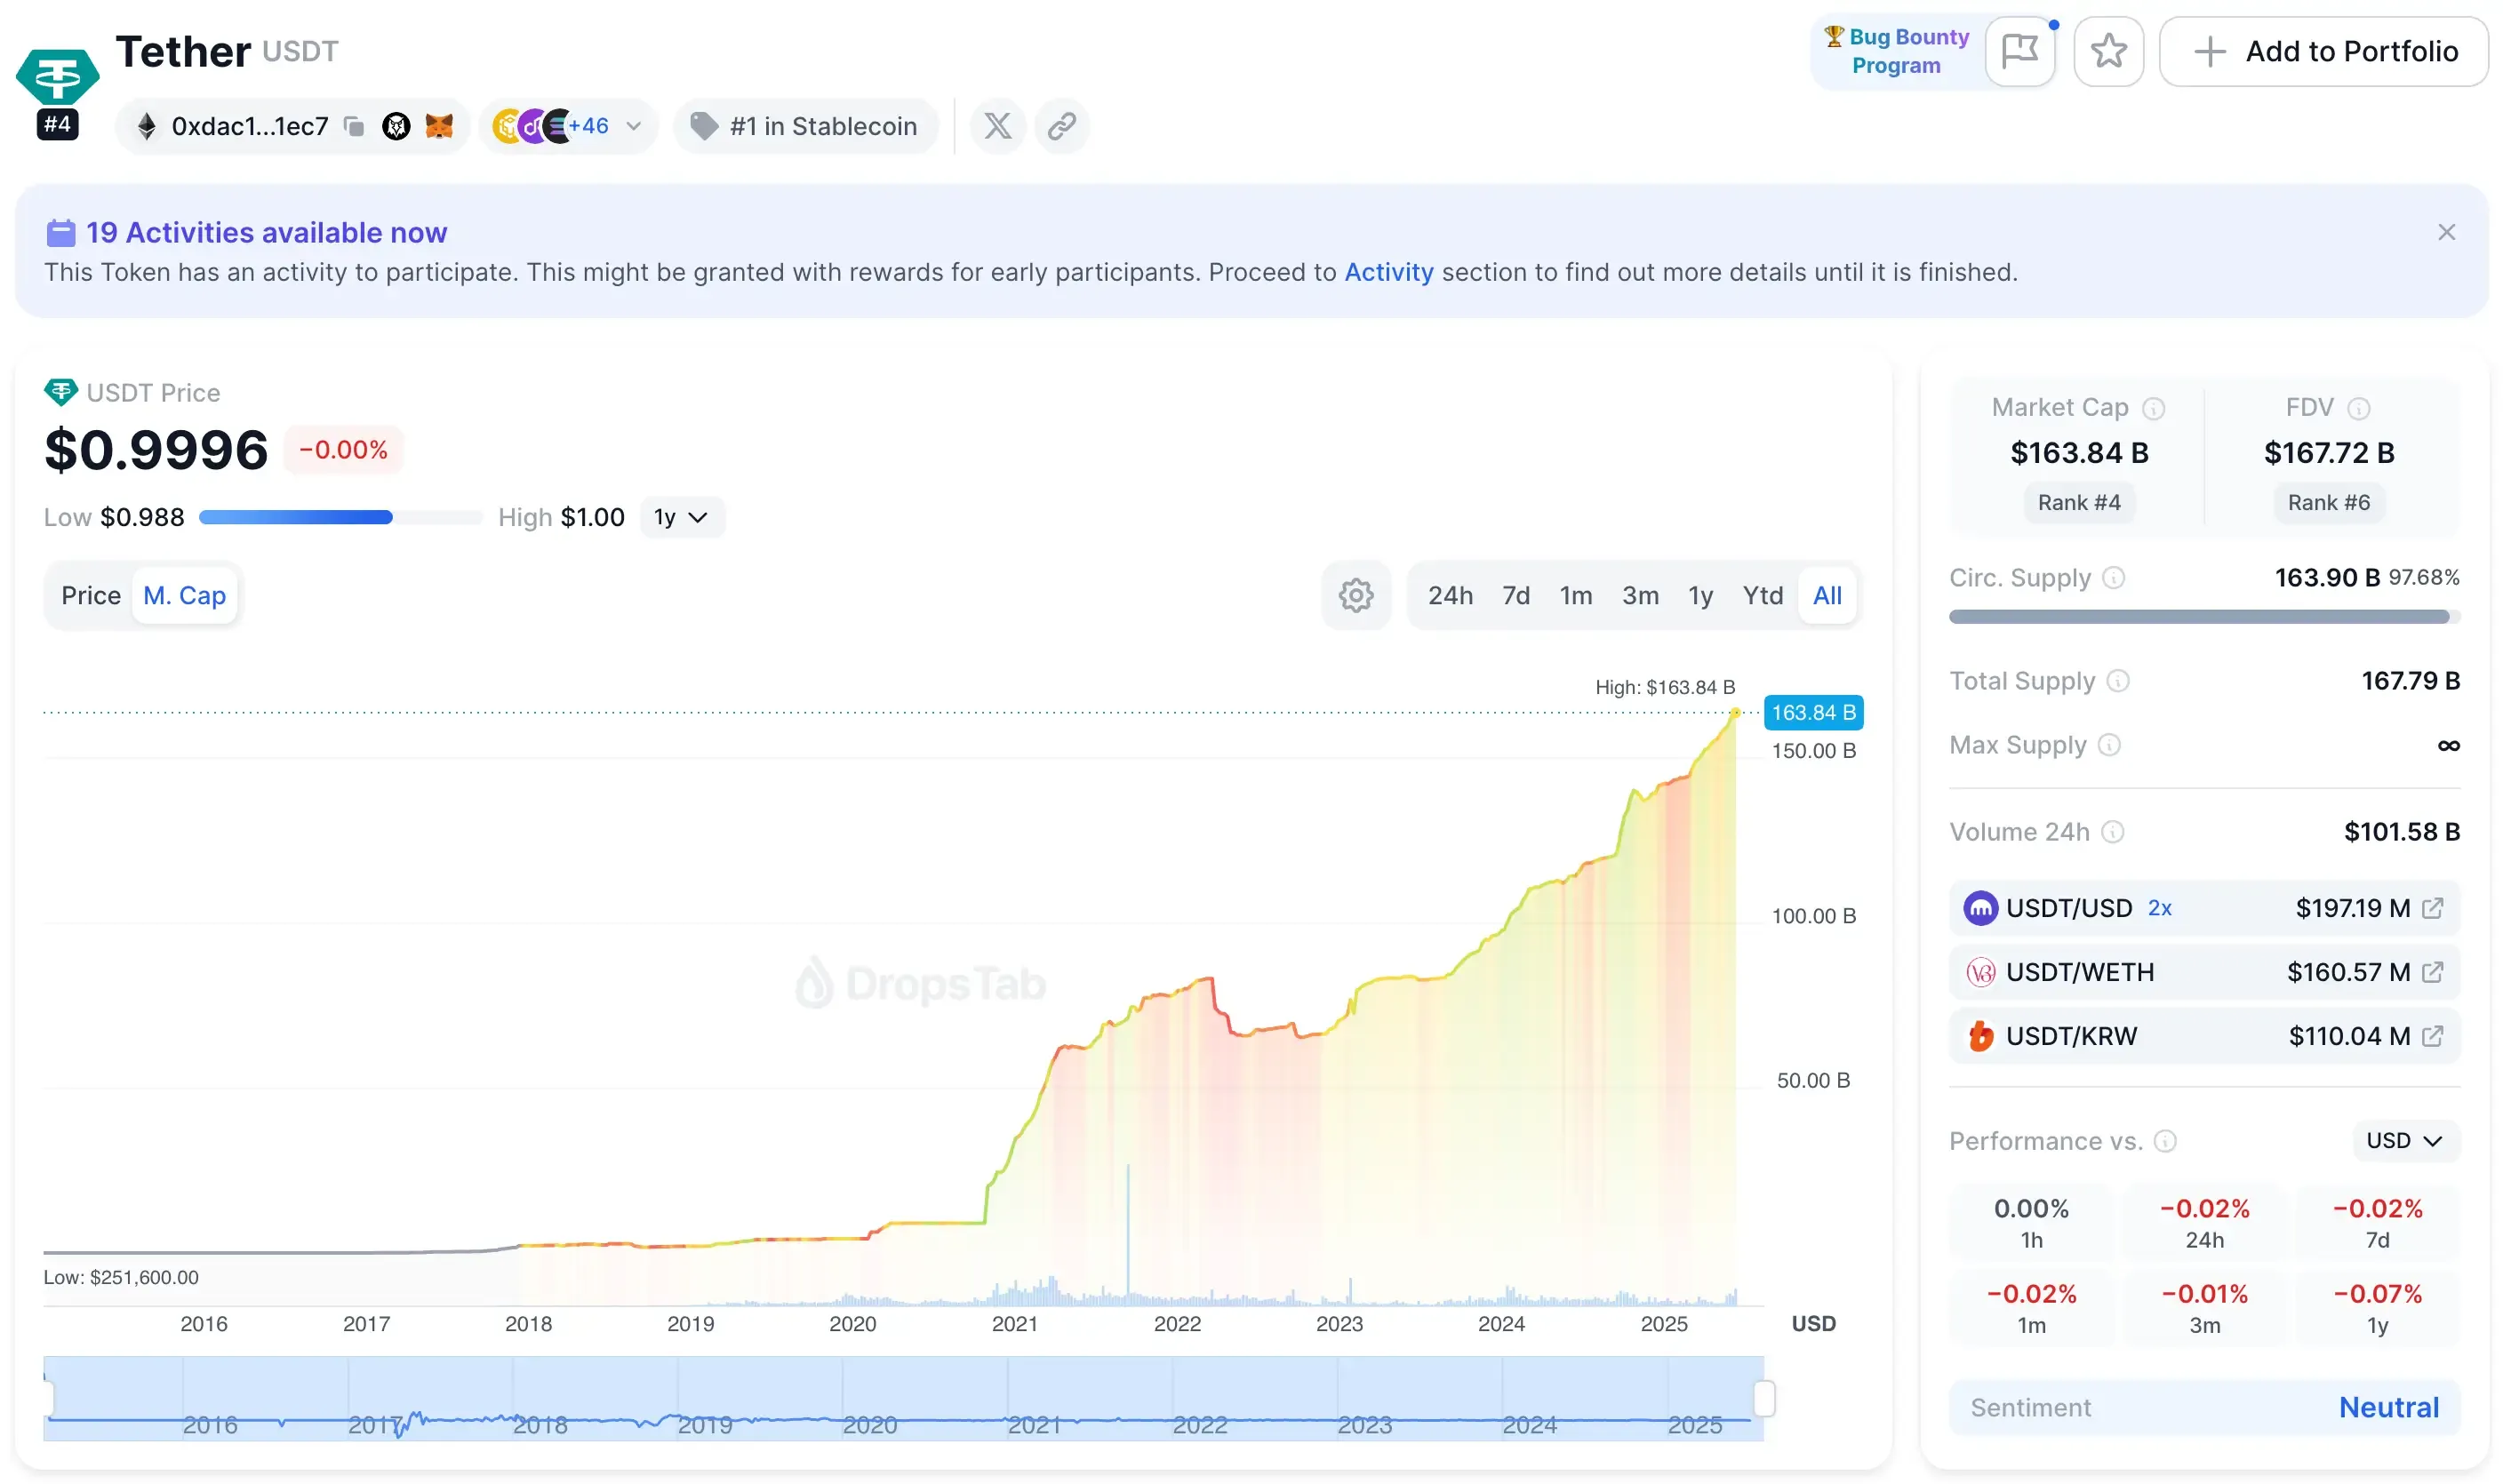Open the Activity section link

1388,271
